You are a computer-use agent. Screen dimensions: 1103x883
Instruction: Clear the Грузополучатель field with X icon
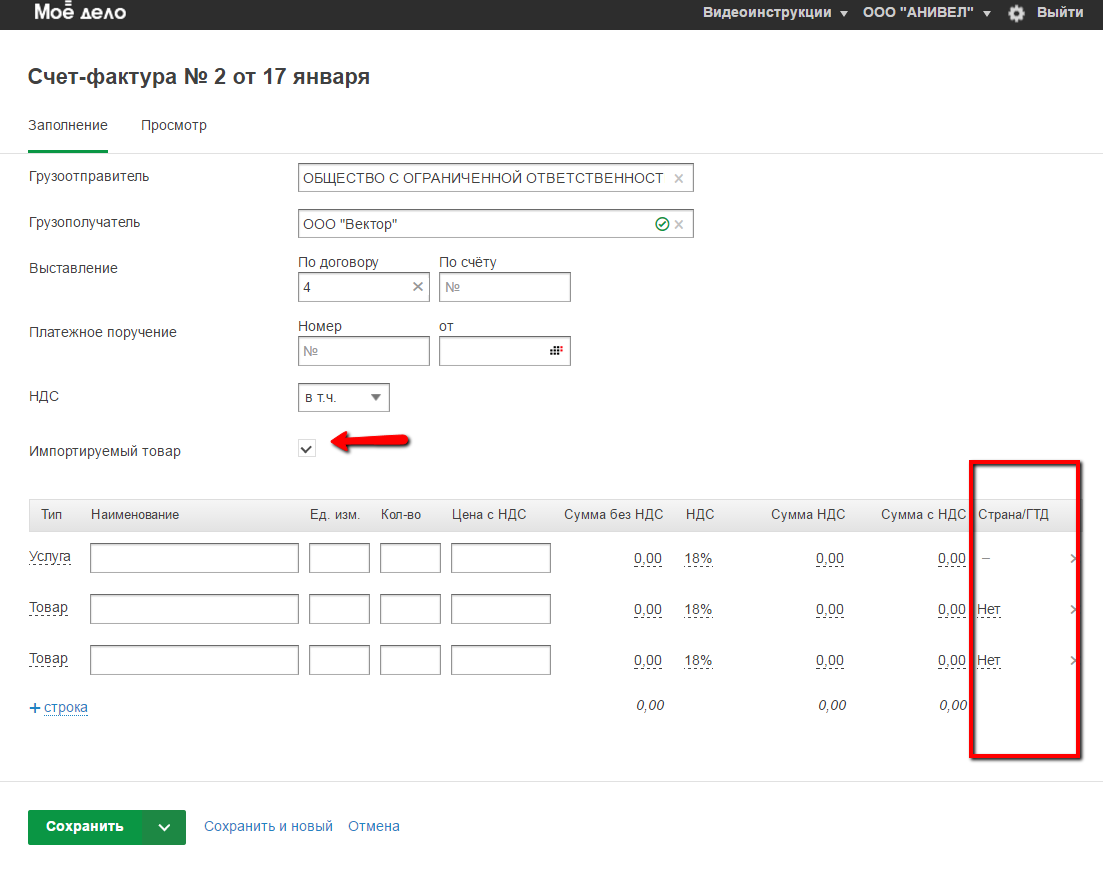[x=679, y=225]
